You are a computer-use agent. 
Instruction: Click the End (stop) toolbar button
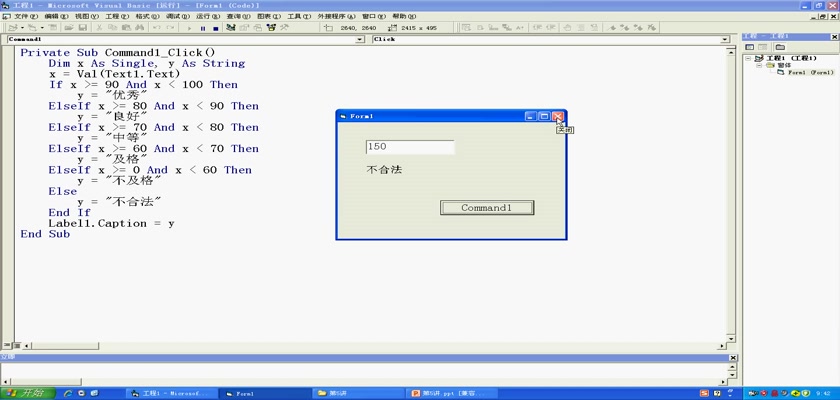[215, 28]
